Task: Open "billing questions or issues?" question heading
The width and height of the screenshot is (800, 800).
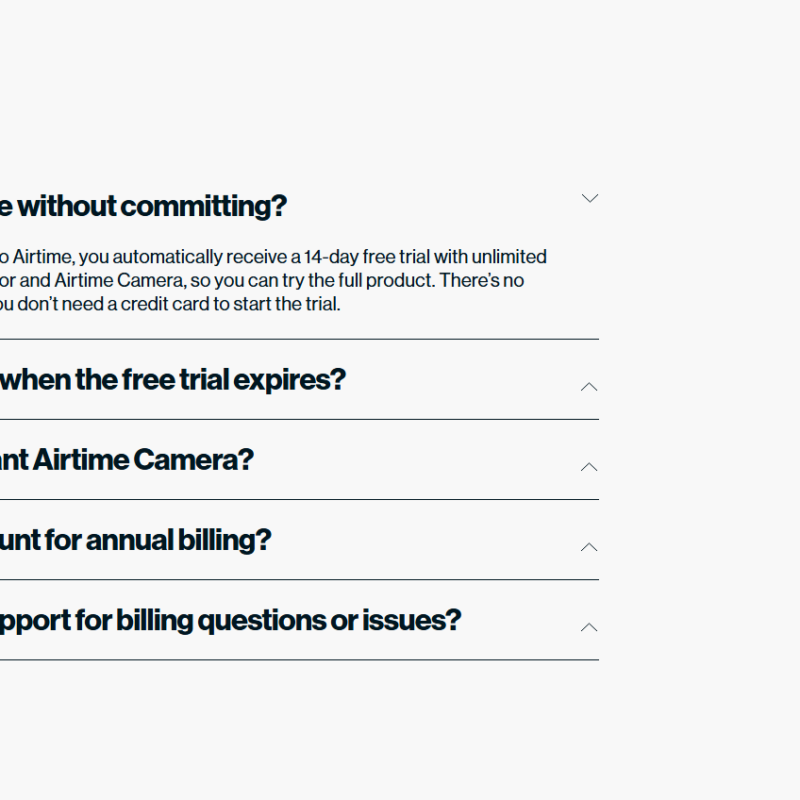Action: tap(230, 620)
